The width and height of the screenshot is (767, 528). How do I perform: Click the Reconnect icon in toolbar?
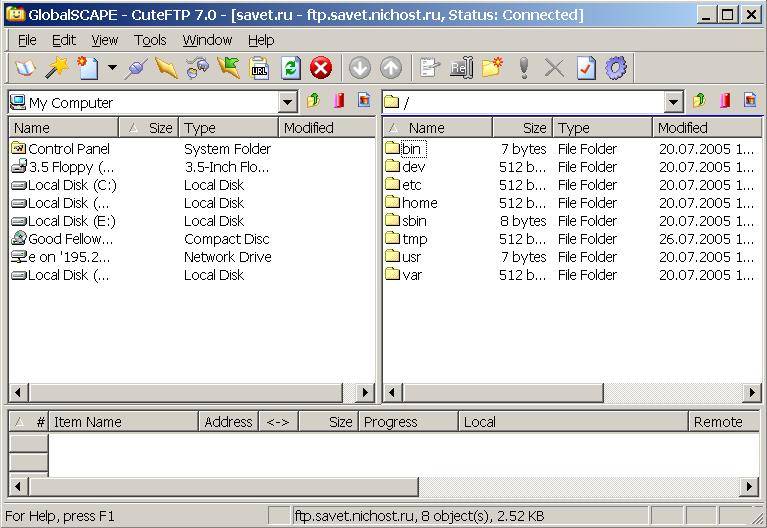click(198, 68)
